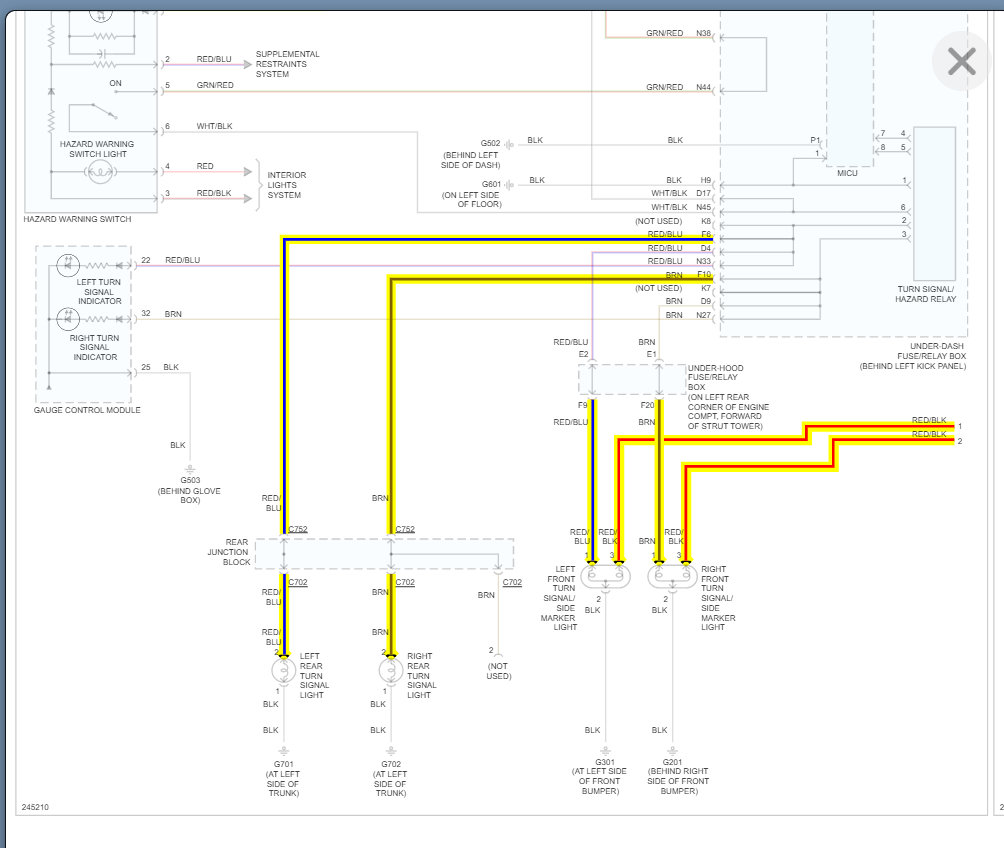The width and height of the screenshot is (1004, 848).
Task: Select the G601 ground label
Action: tap(491, 184)
